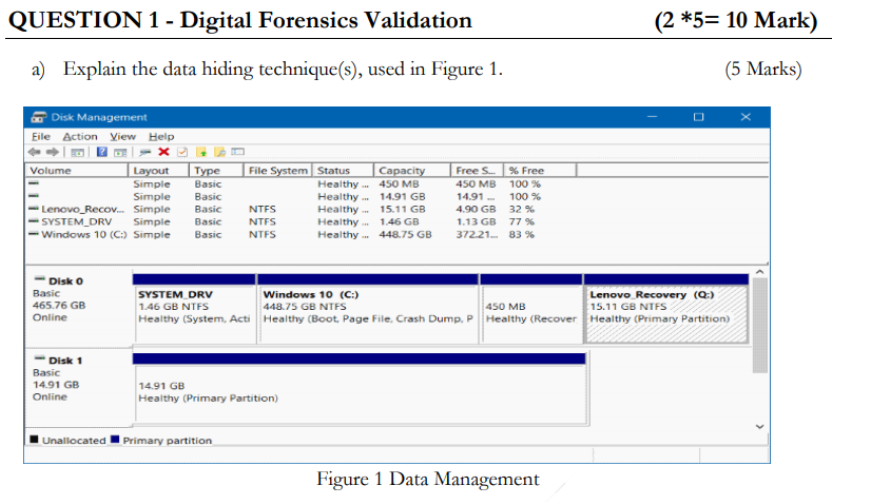Click the 83 % free value
874x503 pixels.
tap(521, 235)
